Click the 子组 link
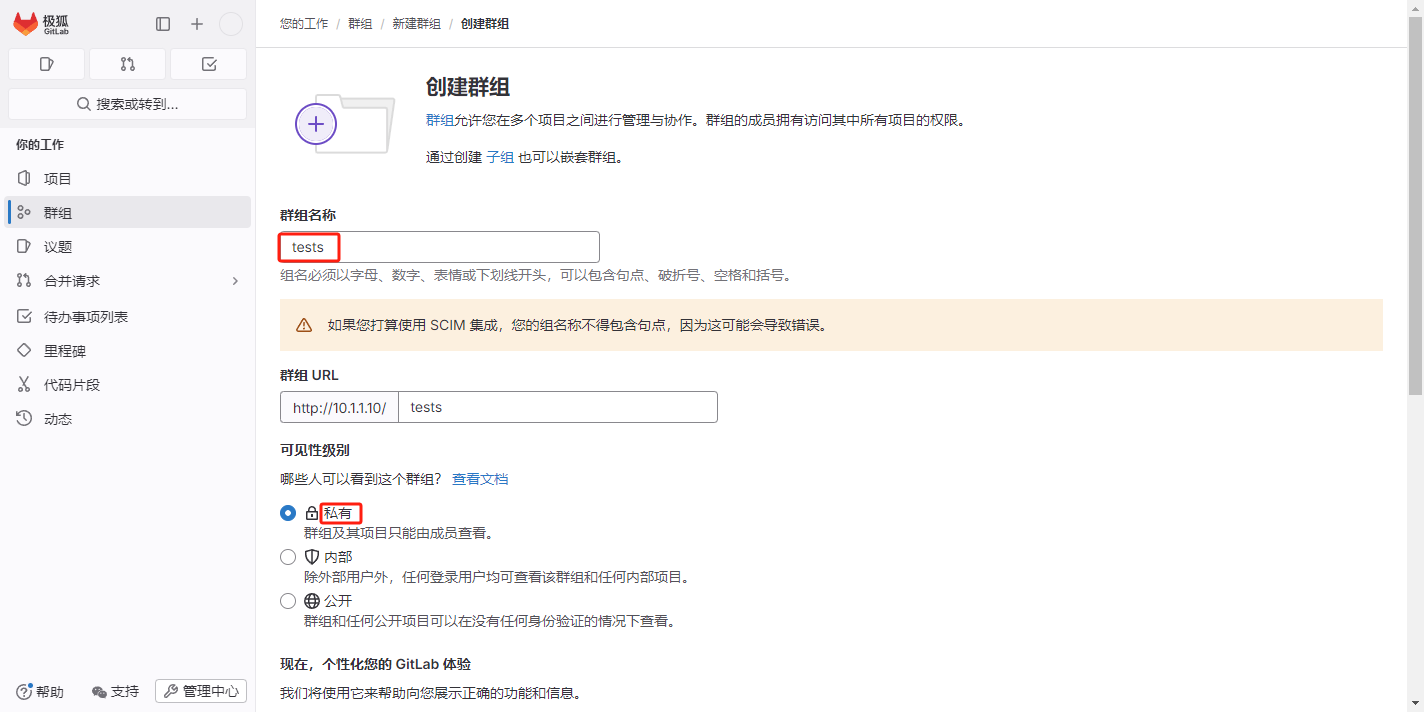1424x712 pixels. 500,157
